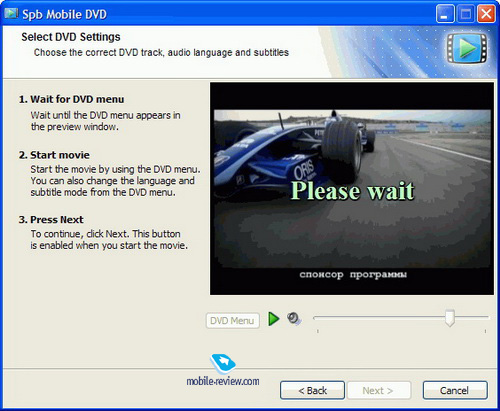Click the blue mobile-review arrow logo
The image size is (500, 411).
point(223,363)
